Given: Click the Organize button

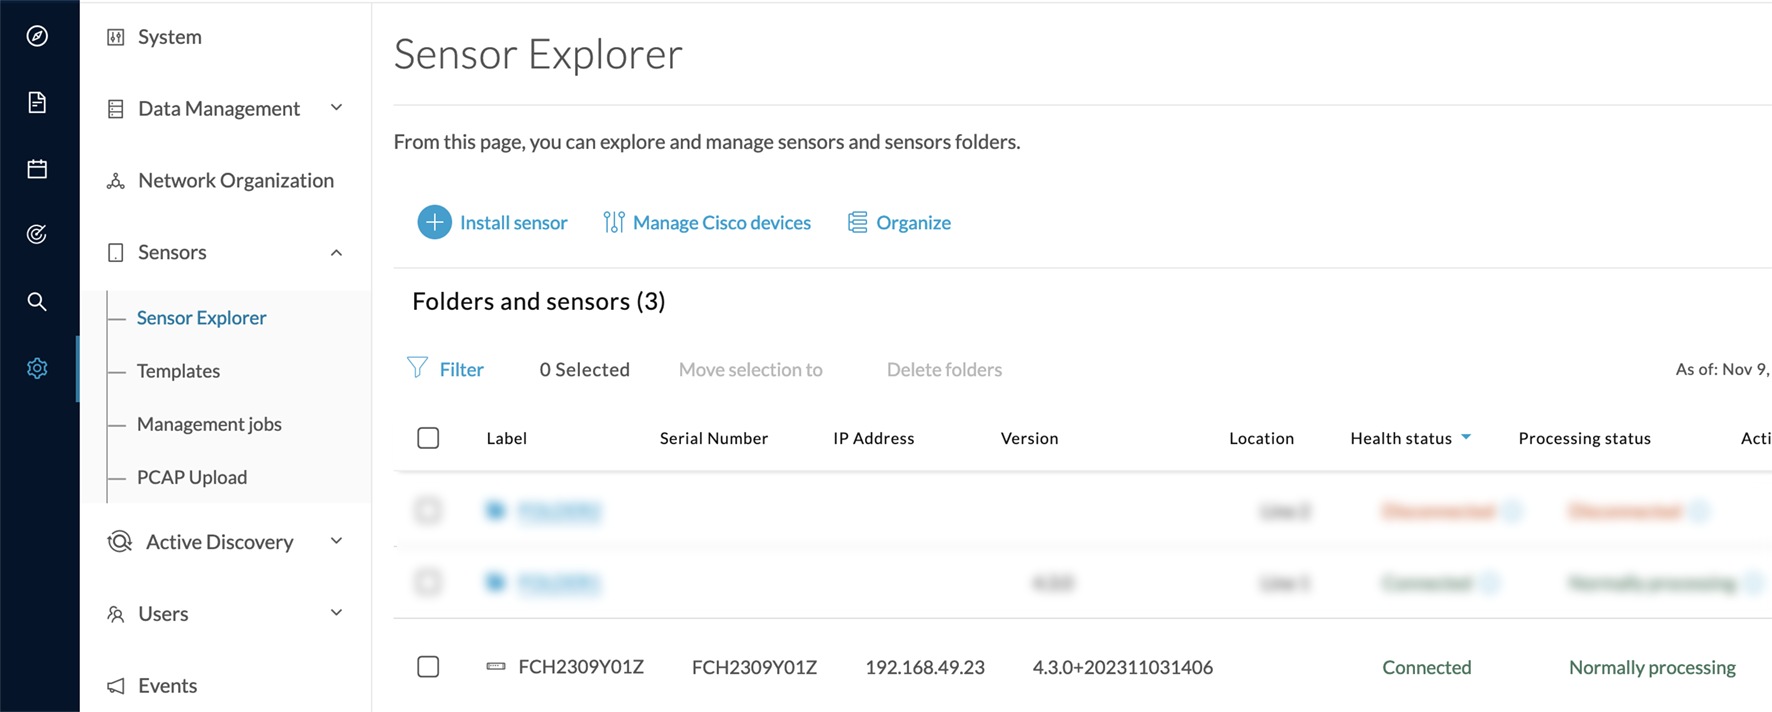Looking at the screenshot, I should click(x=912, y=223).
